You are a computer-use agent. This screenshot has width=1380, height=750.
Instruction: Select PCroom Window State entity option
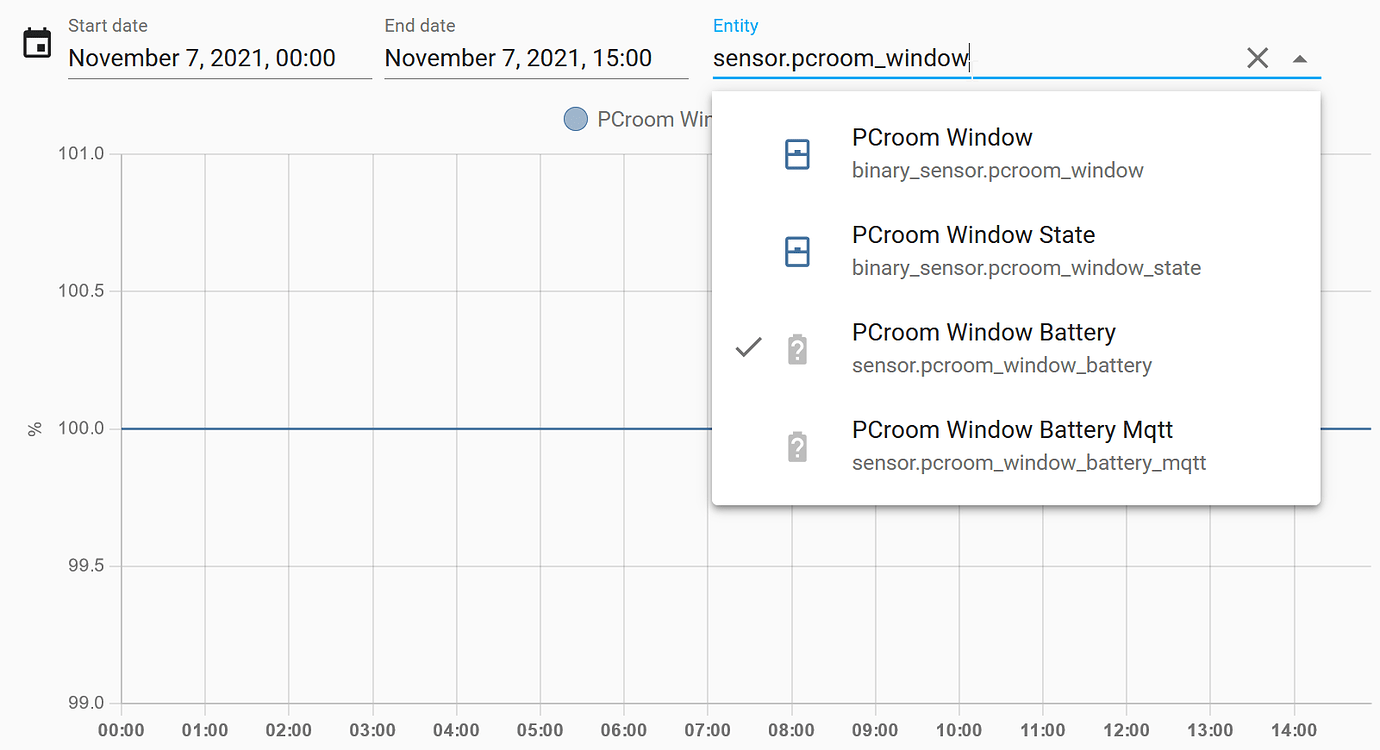pyautogui.click(x=1016, y=251)
